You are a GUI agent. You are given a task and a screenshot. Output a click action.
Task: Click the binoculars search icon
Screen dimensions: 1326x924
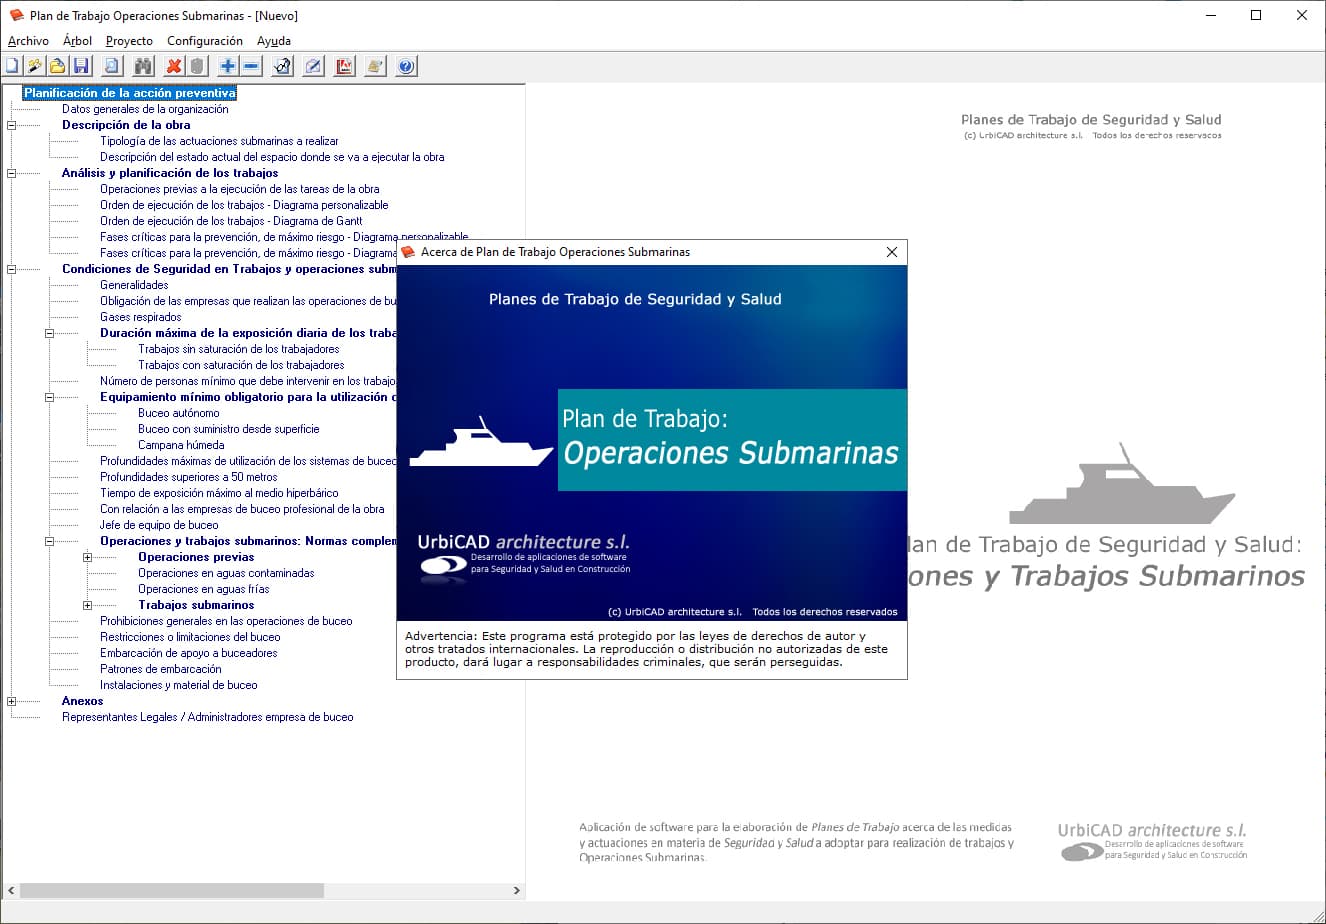pyautogui.click(x=143, y=67)
